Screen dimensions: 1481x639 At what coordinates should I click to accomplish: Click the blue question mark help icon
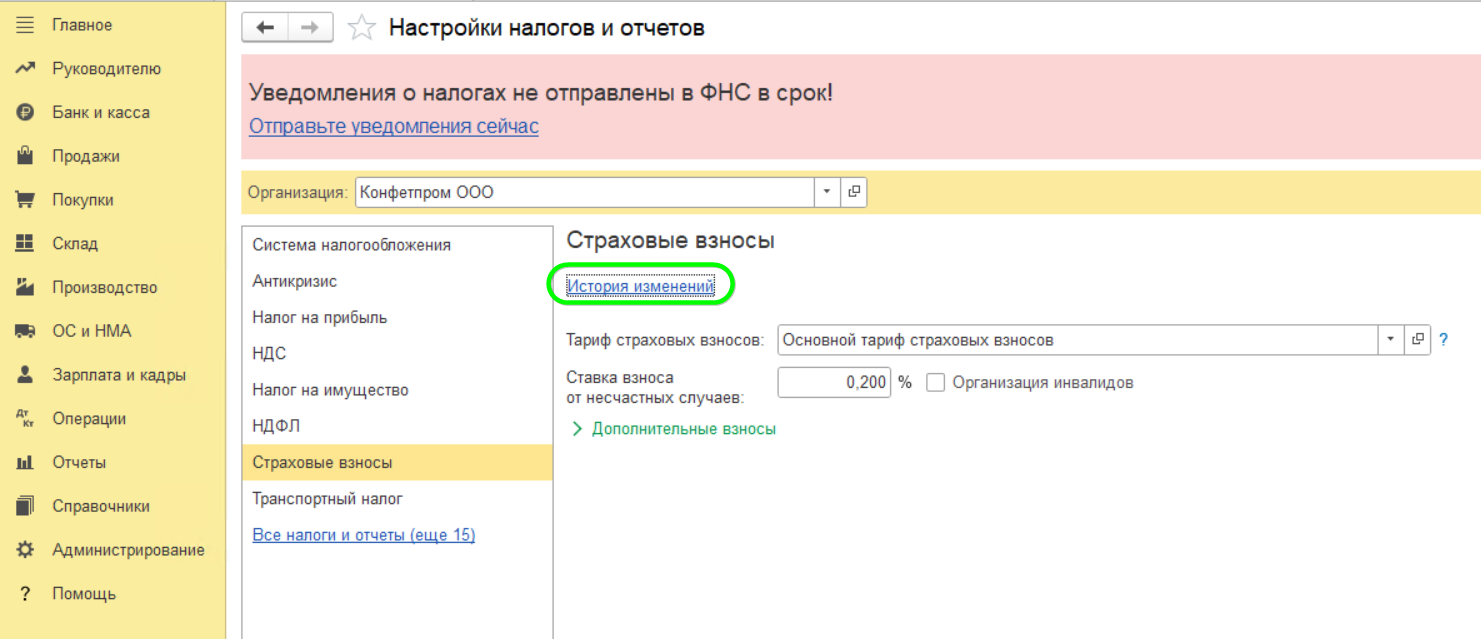point(1443,340)
